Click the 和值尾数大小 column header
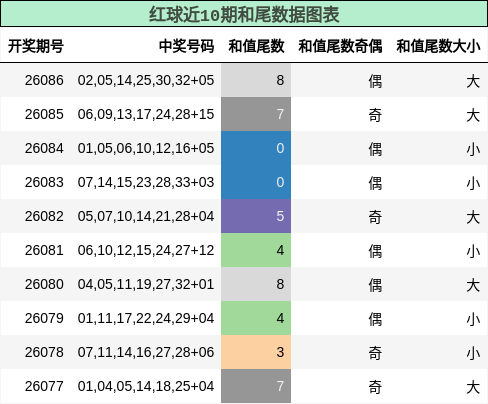This screenshot has height=404, width=488. 438,46
